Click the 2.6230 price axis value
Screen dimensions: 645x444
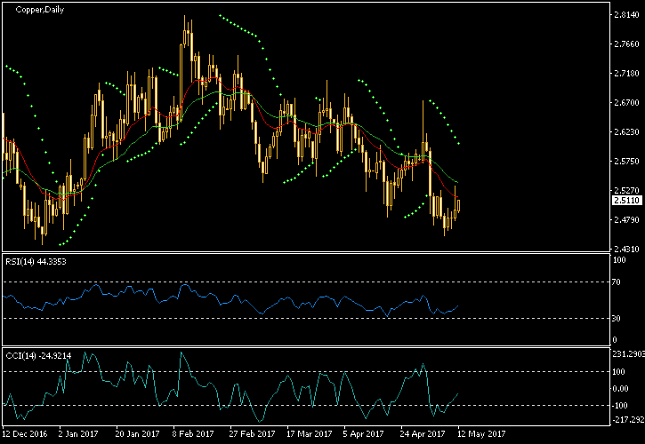tap(626, 132)
